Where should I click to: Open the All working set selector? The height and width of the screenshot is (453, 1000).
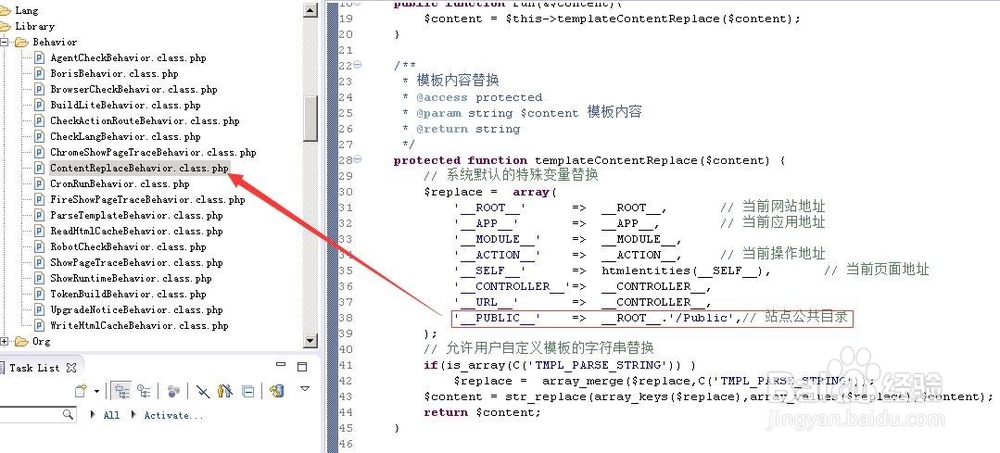(x=111, y=415)
